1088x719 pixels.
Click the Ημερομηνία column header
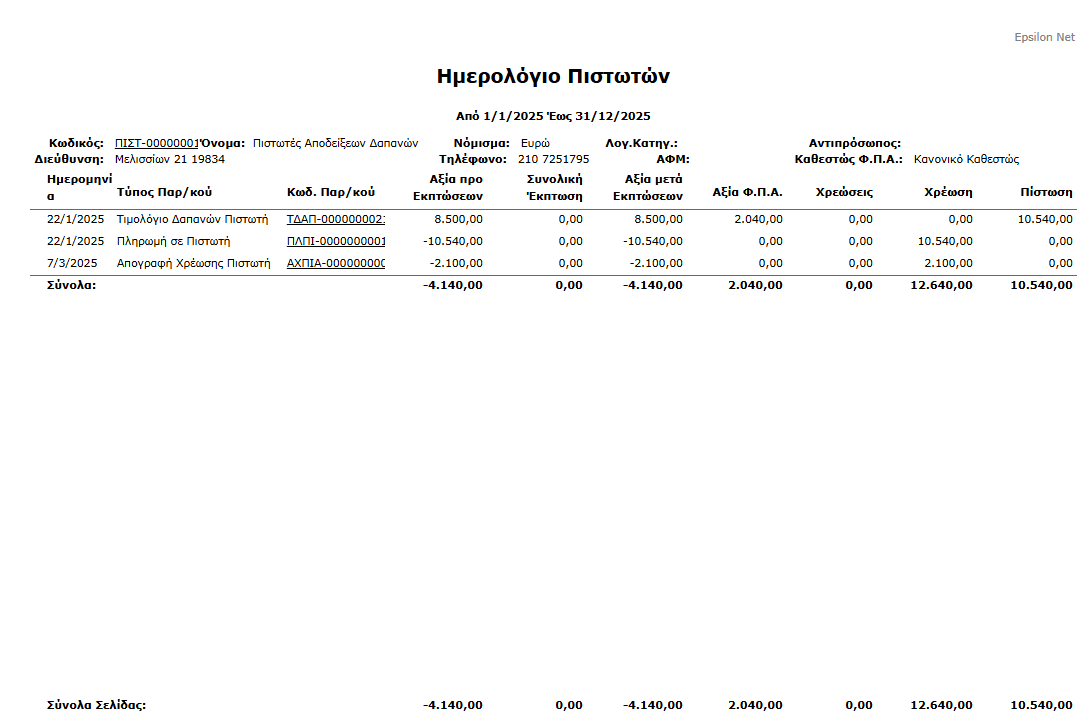point(79,187)
